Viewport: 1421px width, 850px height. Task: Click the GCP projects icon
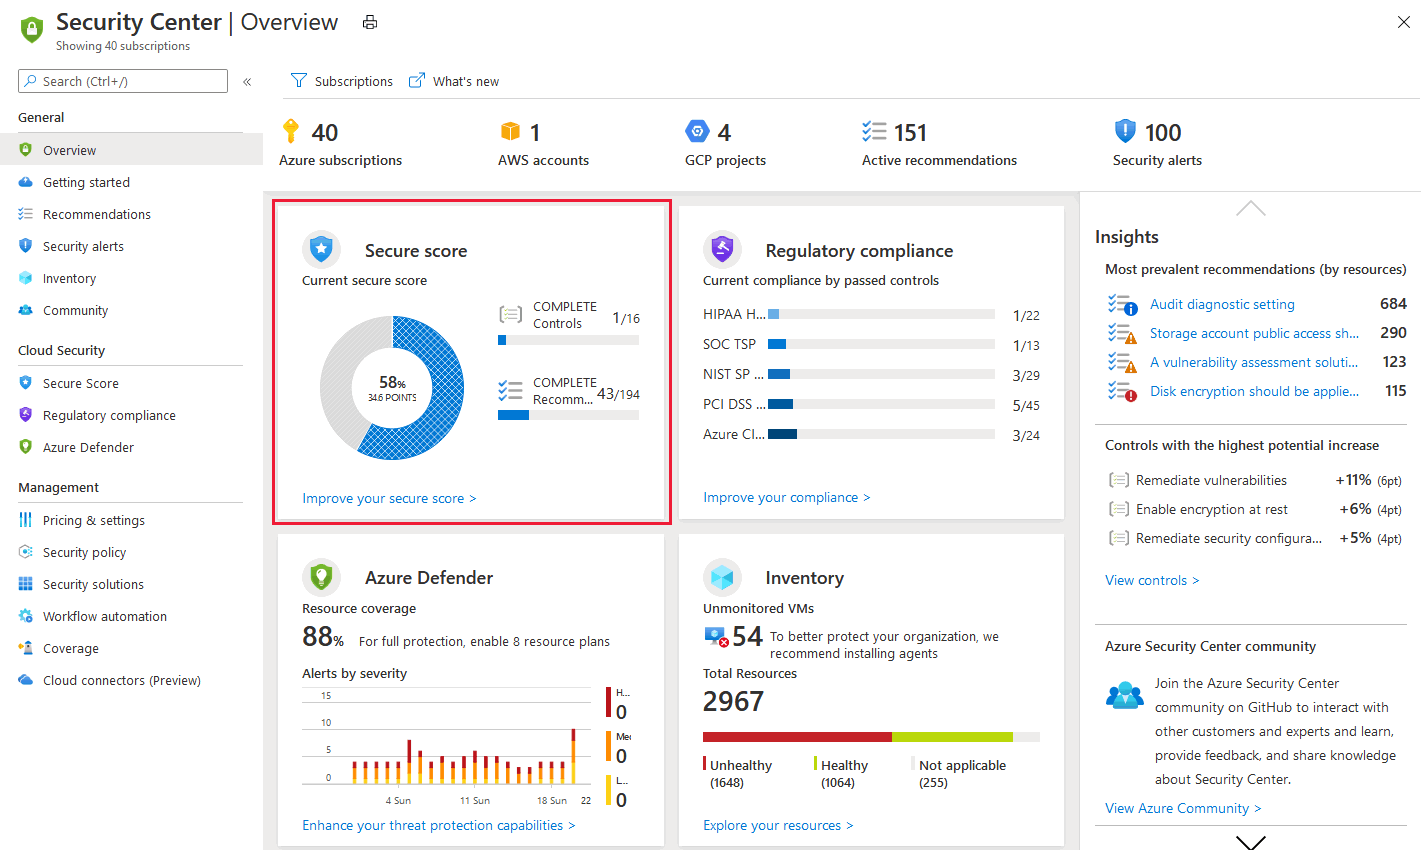[x=698, y=130]
